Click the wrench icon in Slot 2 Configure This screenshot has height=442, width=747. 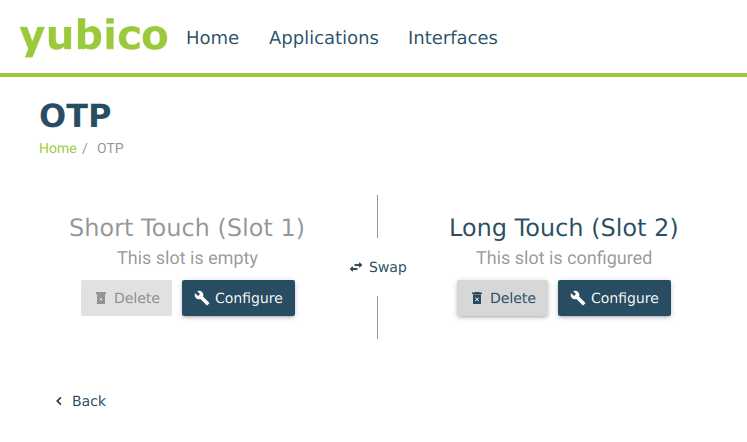[577, 298]
